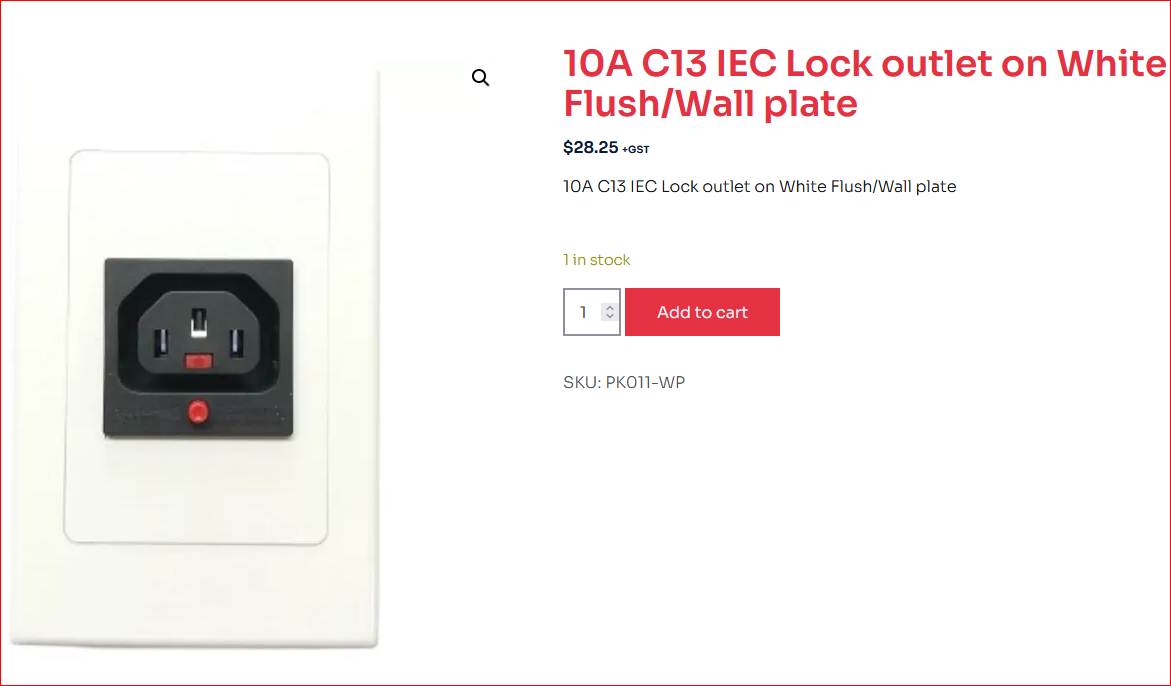Decrease quantity with the down arrow
1171x686 pixels.
(610, 318)
